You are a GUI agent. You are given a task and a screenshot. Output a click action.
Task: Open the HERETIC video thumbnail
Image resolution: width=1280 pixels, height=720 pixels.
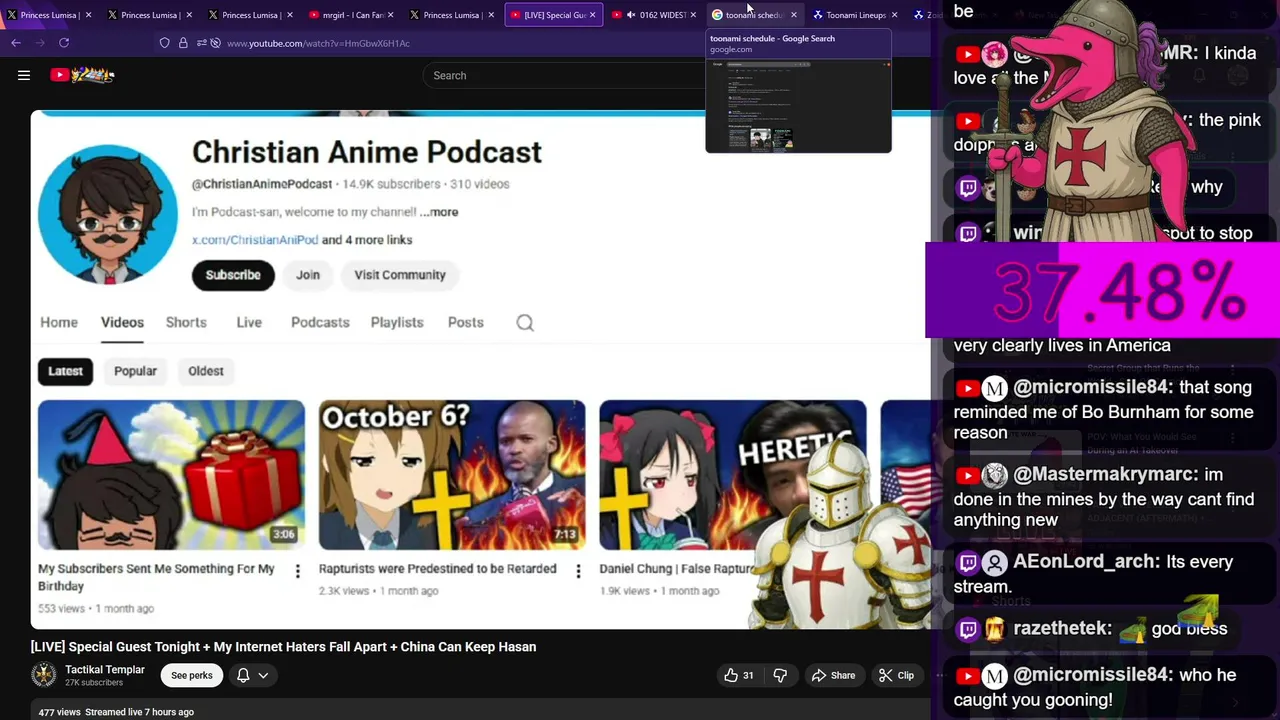[x=733, y=475]
